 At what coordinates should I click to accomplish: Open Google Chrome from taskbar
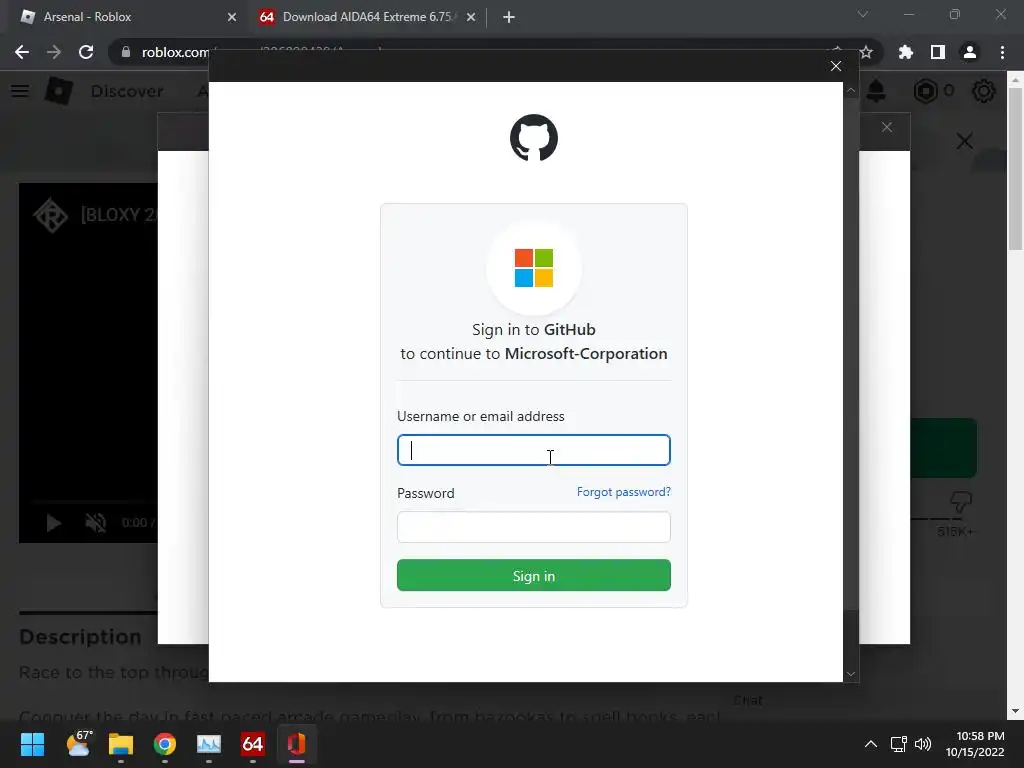point(165,744)
